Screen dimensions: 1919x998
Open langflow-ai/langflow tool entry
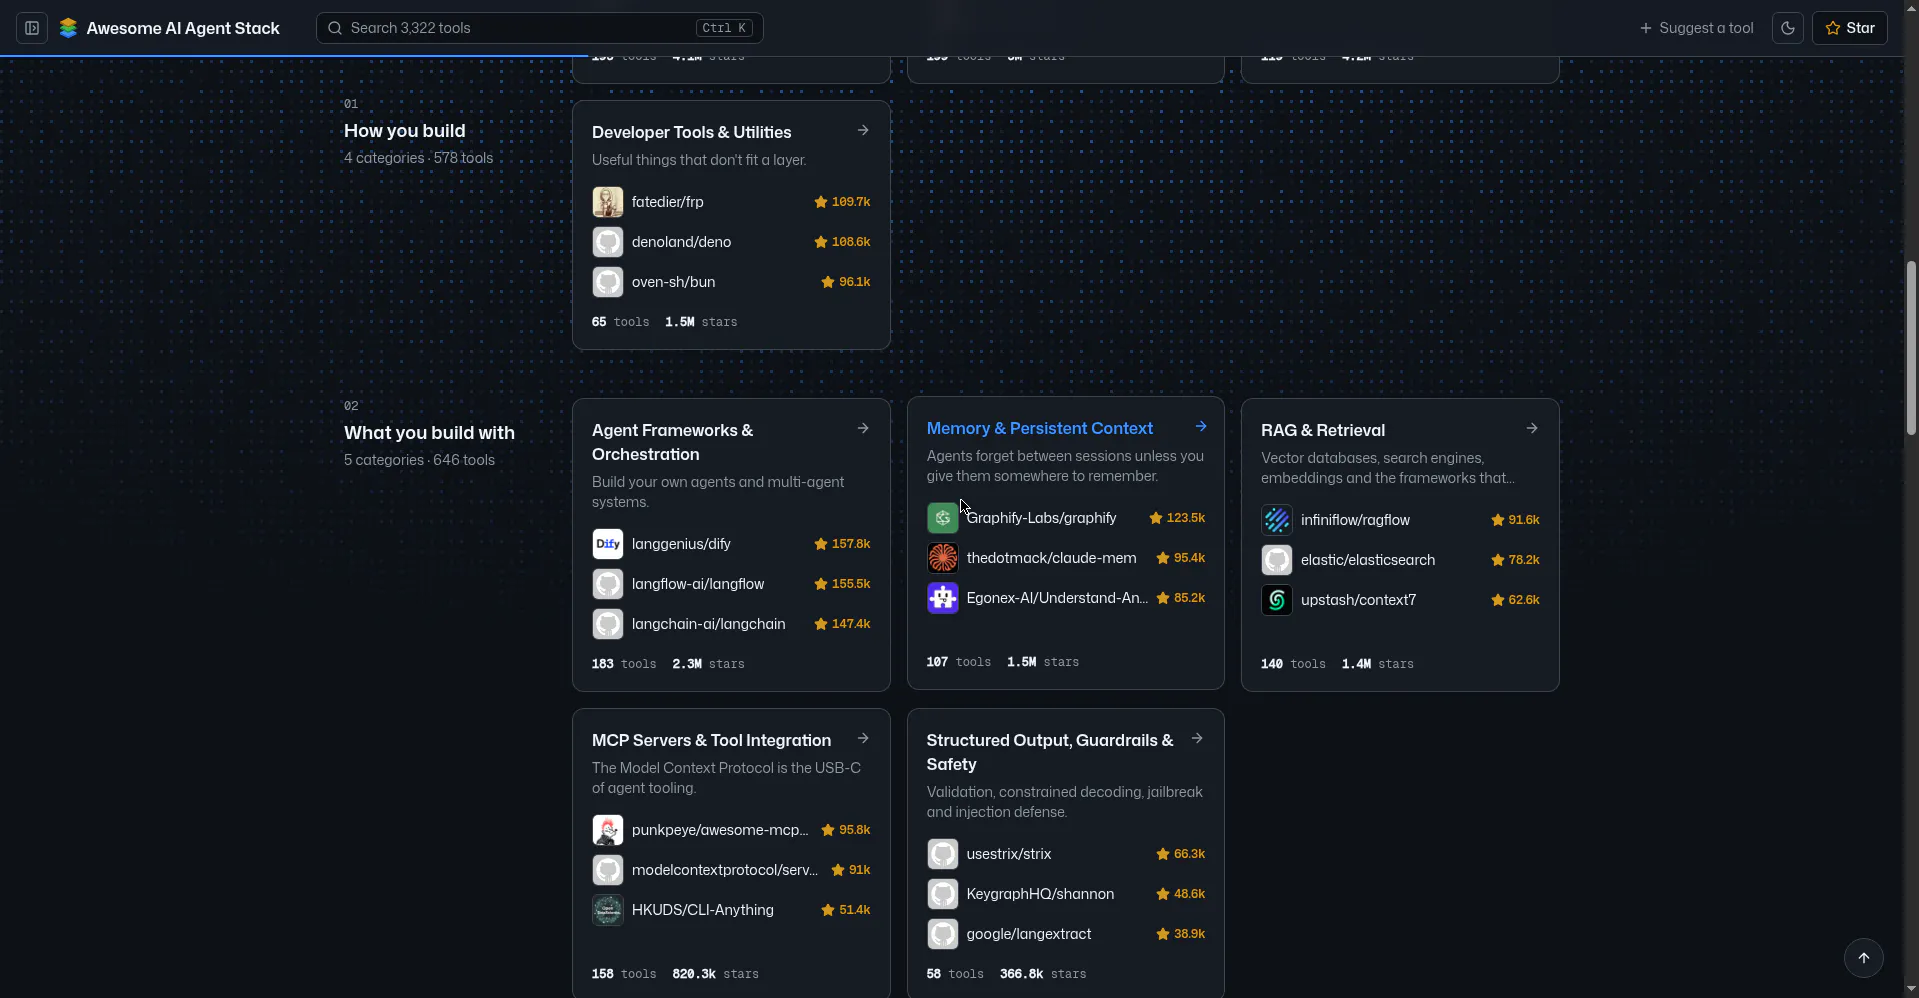[731, 584]
